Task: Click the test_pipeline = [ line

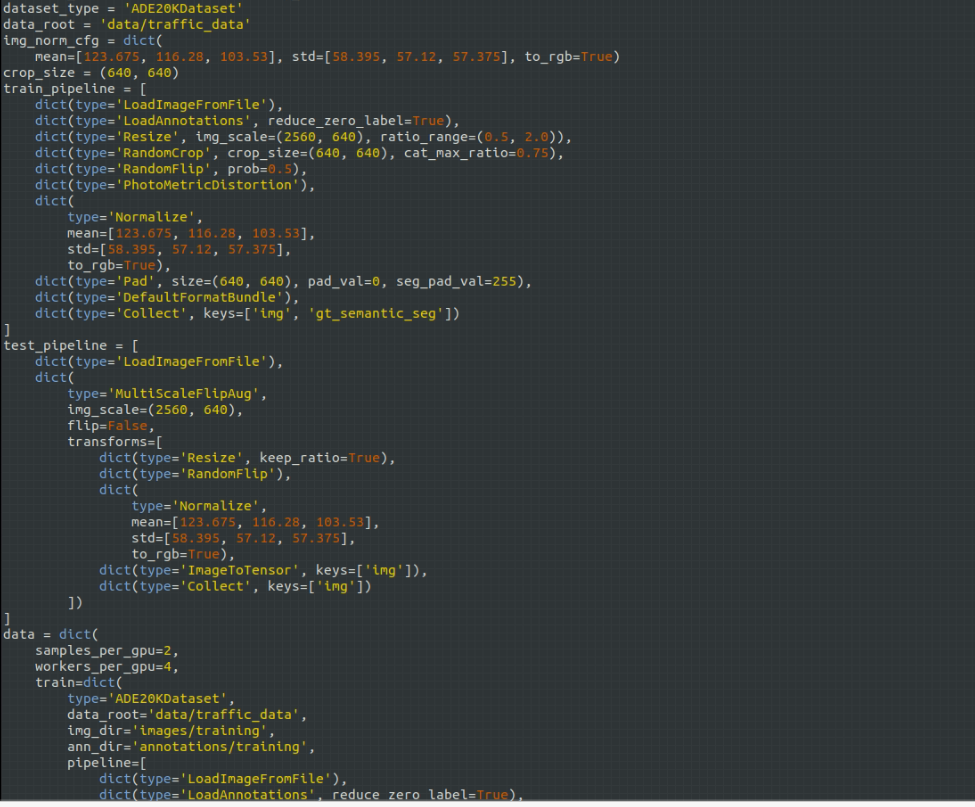Action: click(71, 346)
